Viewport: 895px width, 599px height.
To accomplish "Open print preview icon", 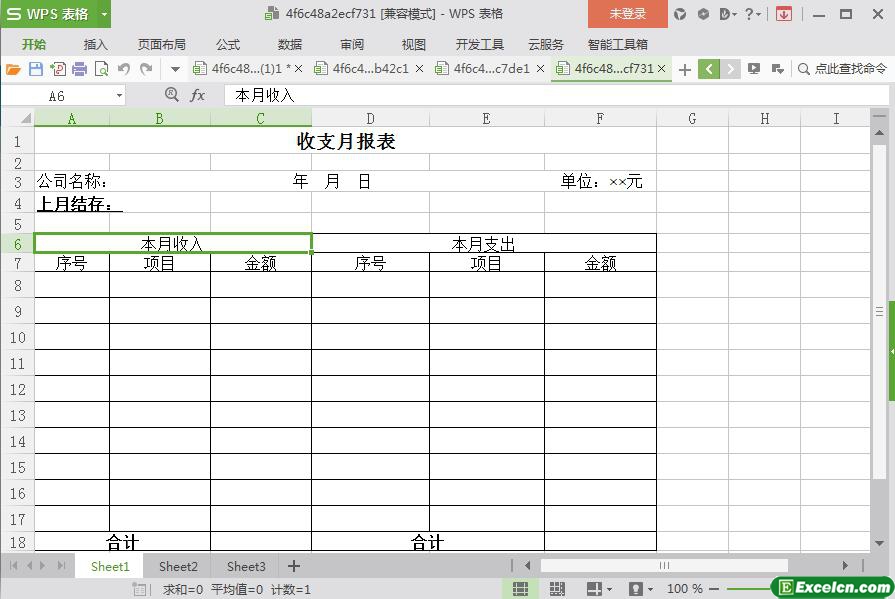I will pos(102,69).
